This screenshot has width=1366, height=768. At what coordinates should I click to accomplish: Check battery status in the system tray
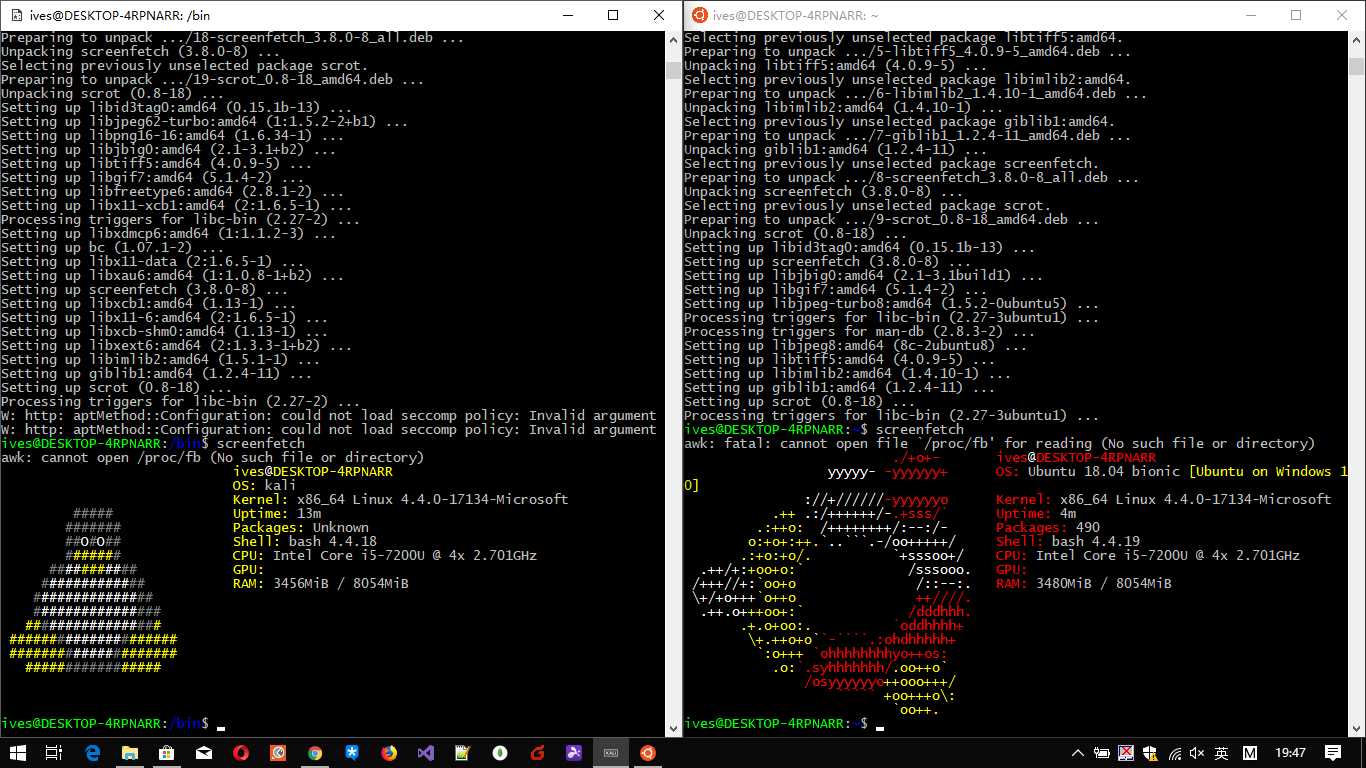(x=1101, y=752)
